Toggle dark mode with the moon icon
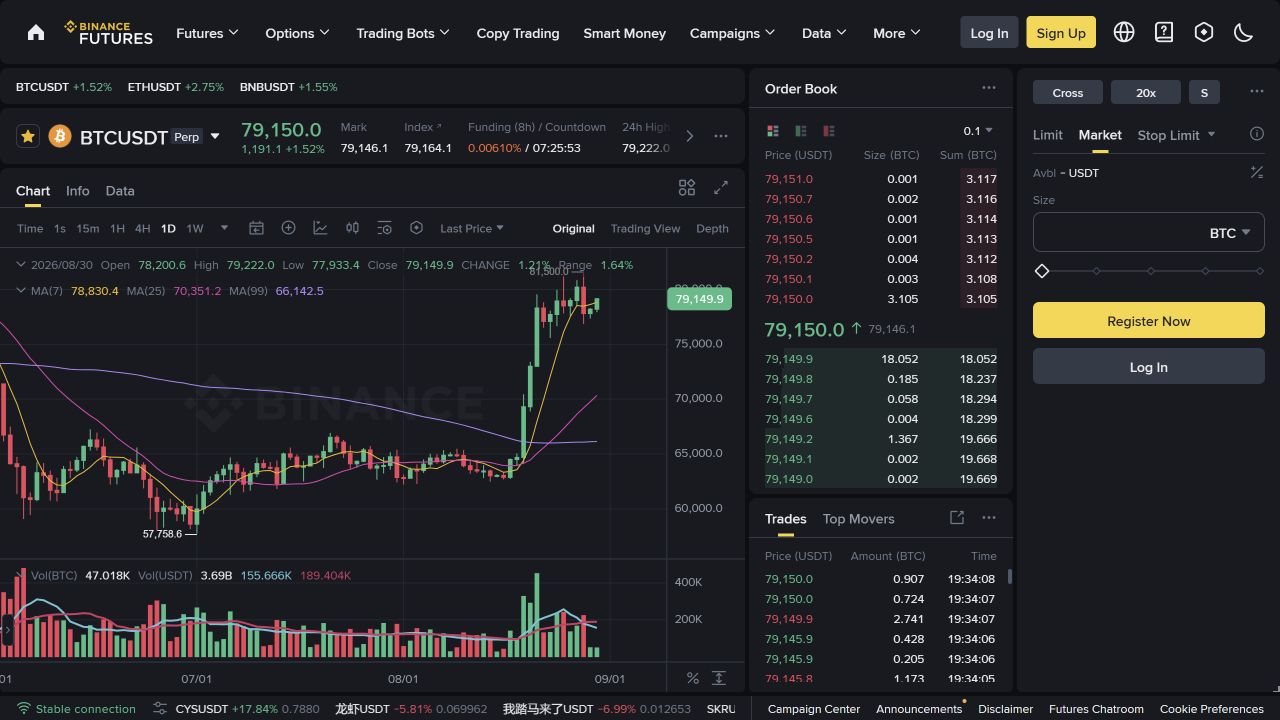This screenshot has width=1280, height=720. click(x=1244, y=32)
